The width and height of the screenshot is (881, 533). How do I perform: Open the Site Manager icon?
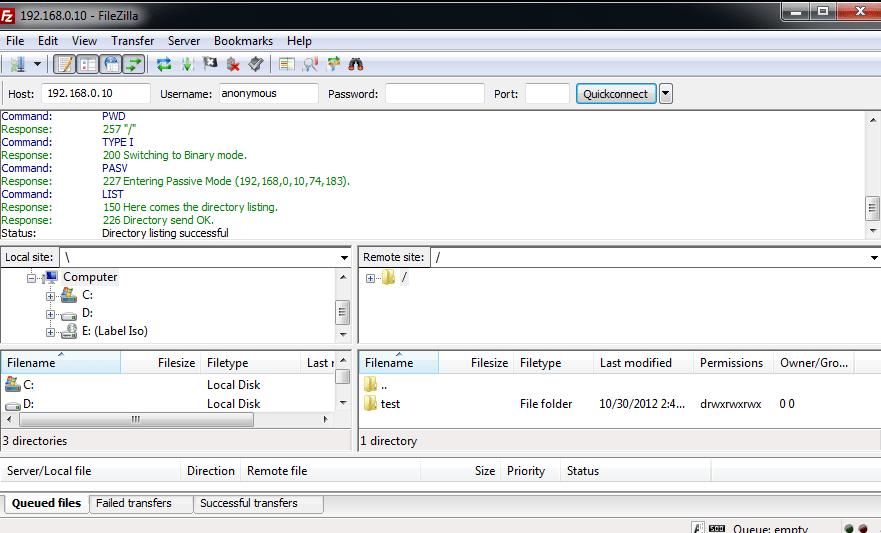point(17,64)
